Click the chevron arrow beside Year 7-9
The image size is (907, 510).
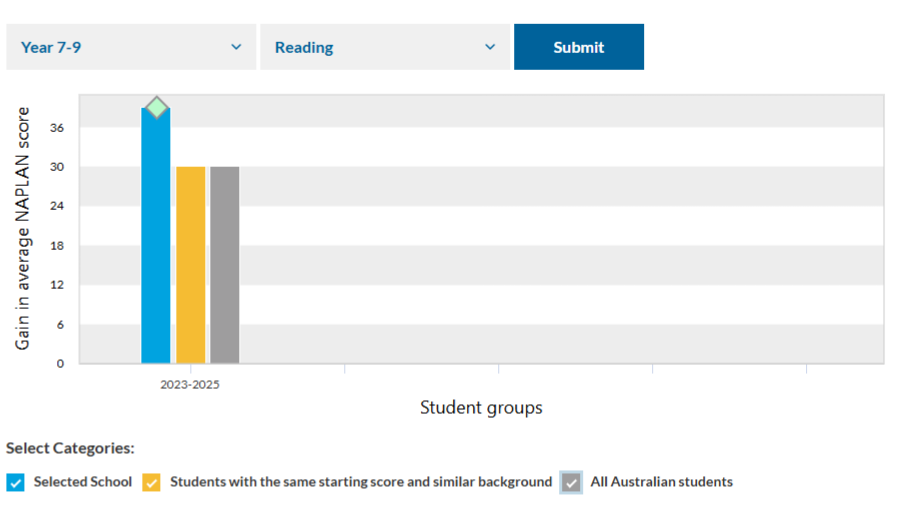[236, 47]
